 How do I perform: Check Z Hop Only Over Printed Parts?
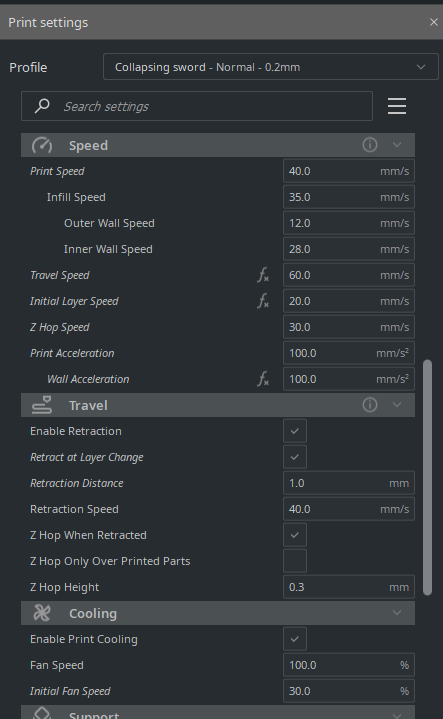(x=295, y=561)
